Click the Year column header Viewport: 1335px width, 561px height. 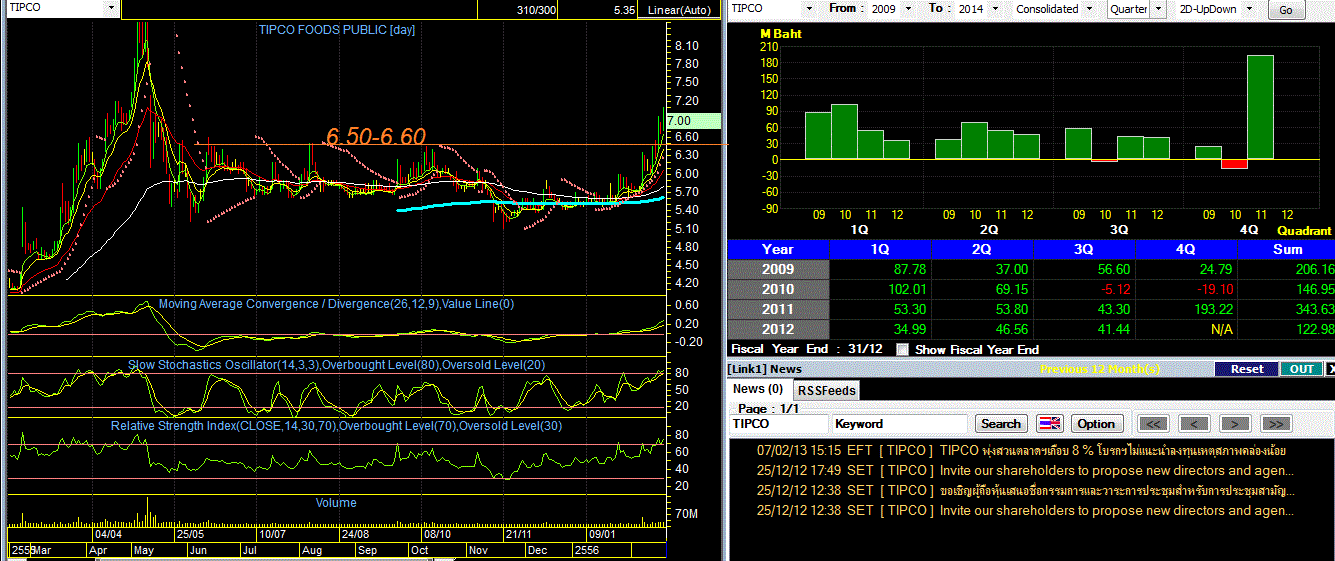(x=778, y=249)
